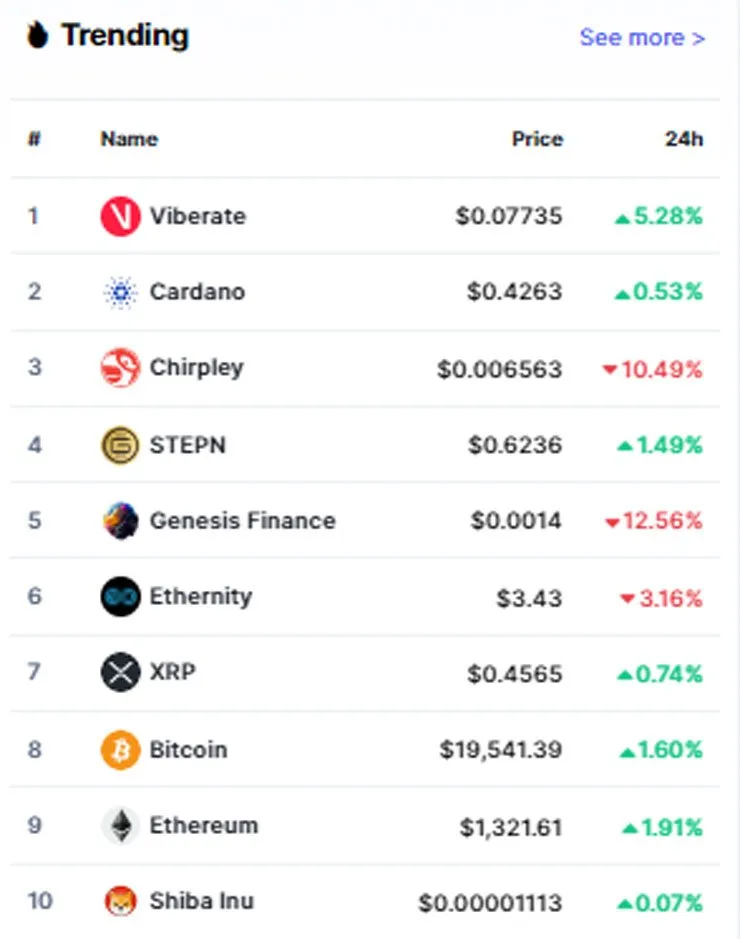Open the Viberate coin name link
Screen dimensions: 740x939
coord(198,216)
